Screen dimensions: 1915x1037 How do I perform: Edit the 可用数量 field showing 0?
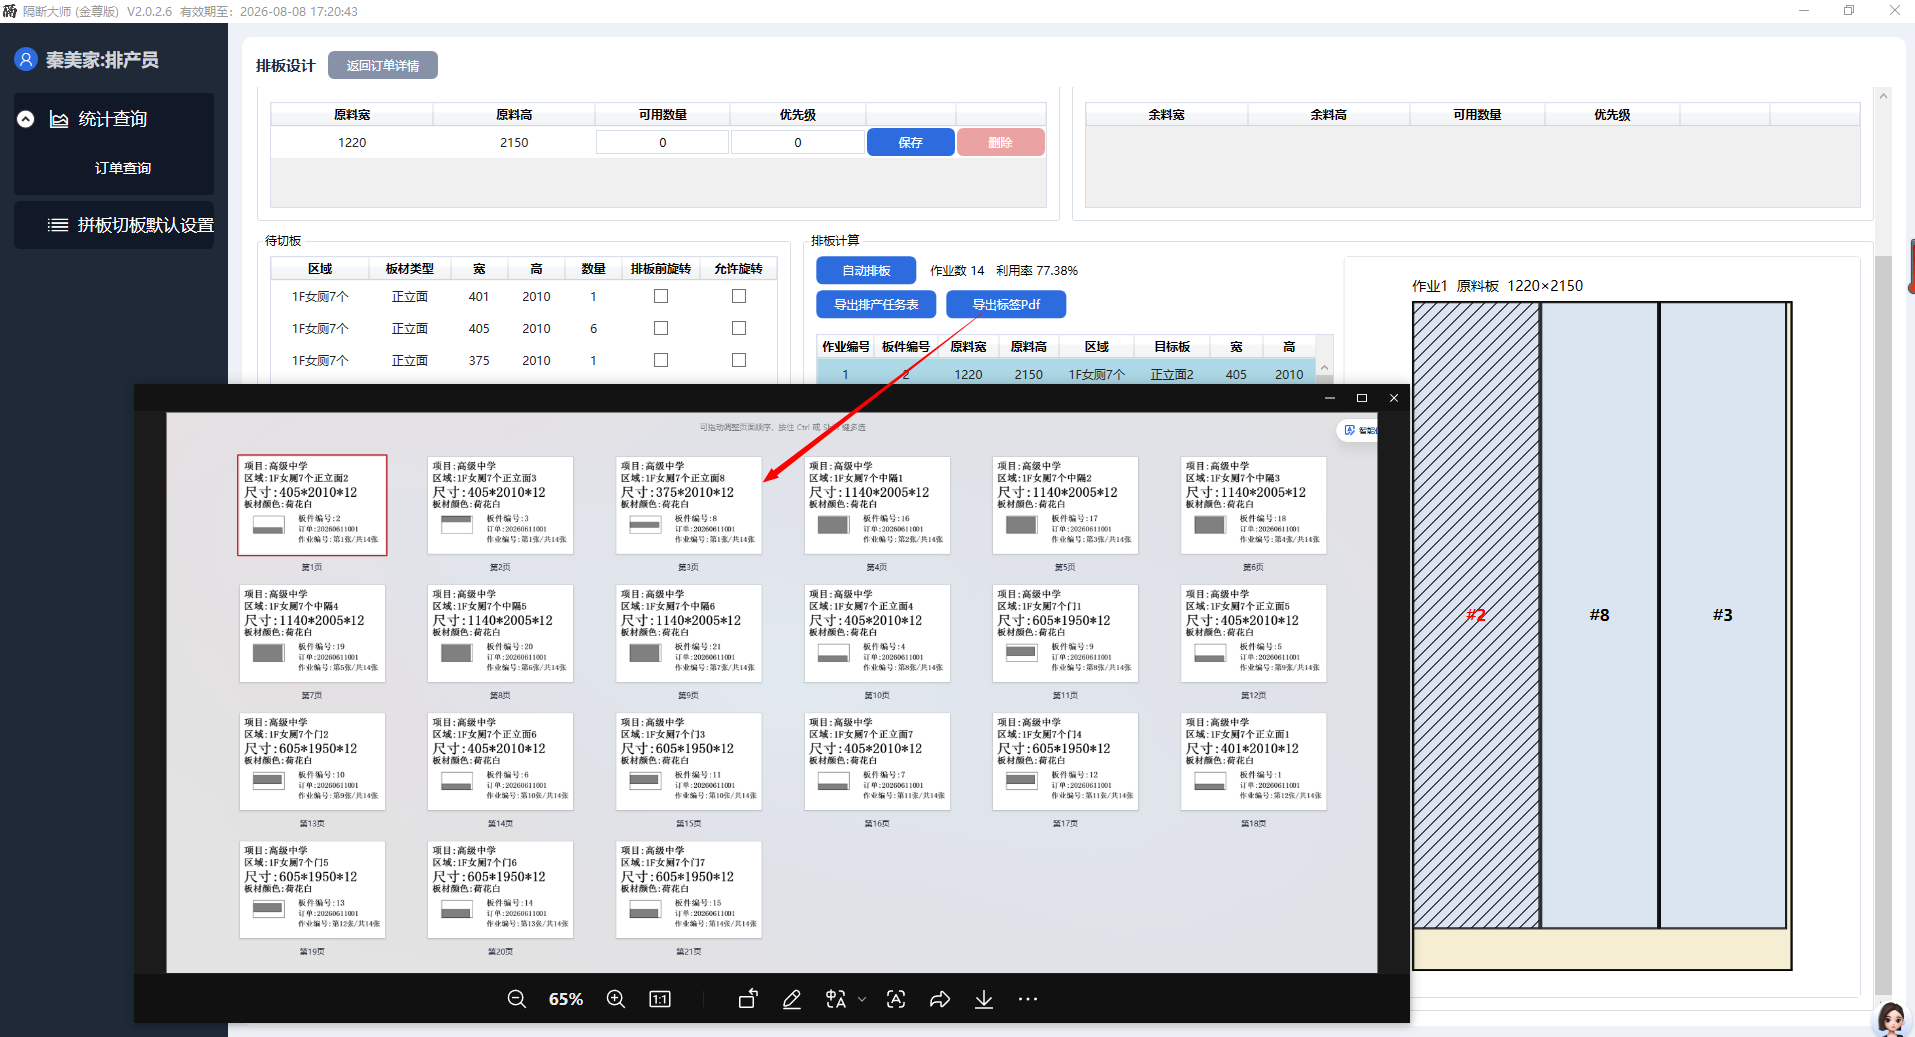[662, 142]
